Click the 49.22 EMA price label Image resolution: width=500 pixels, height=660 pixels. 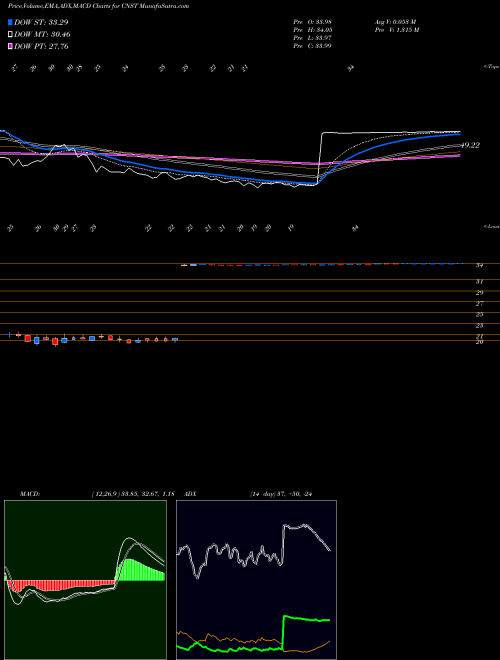[x=470, y=145]
